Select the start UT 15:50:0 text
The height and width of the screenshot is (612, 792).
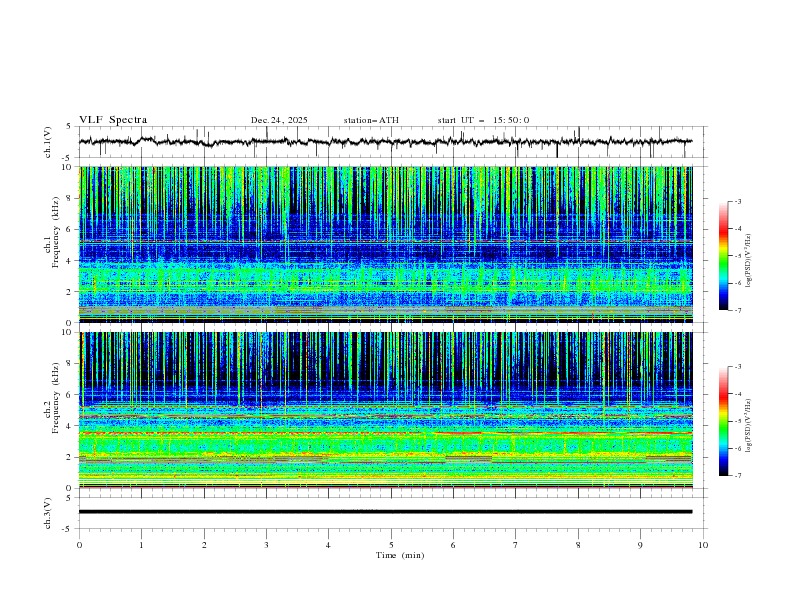[483, 120]
